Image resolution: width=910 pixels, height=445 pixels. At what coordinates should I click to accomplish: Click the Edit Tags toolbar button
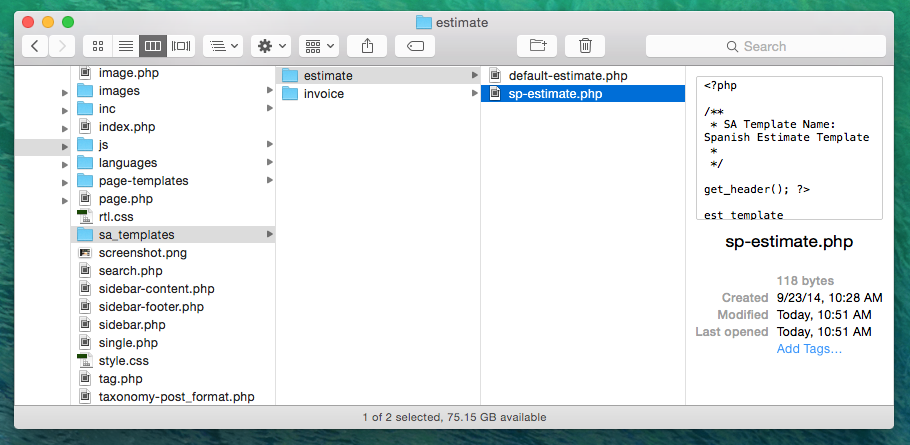point(415,46)
